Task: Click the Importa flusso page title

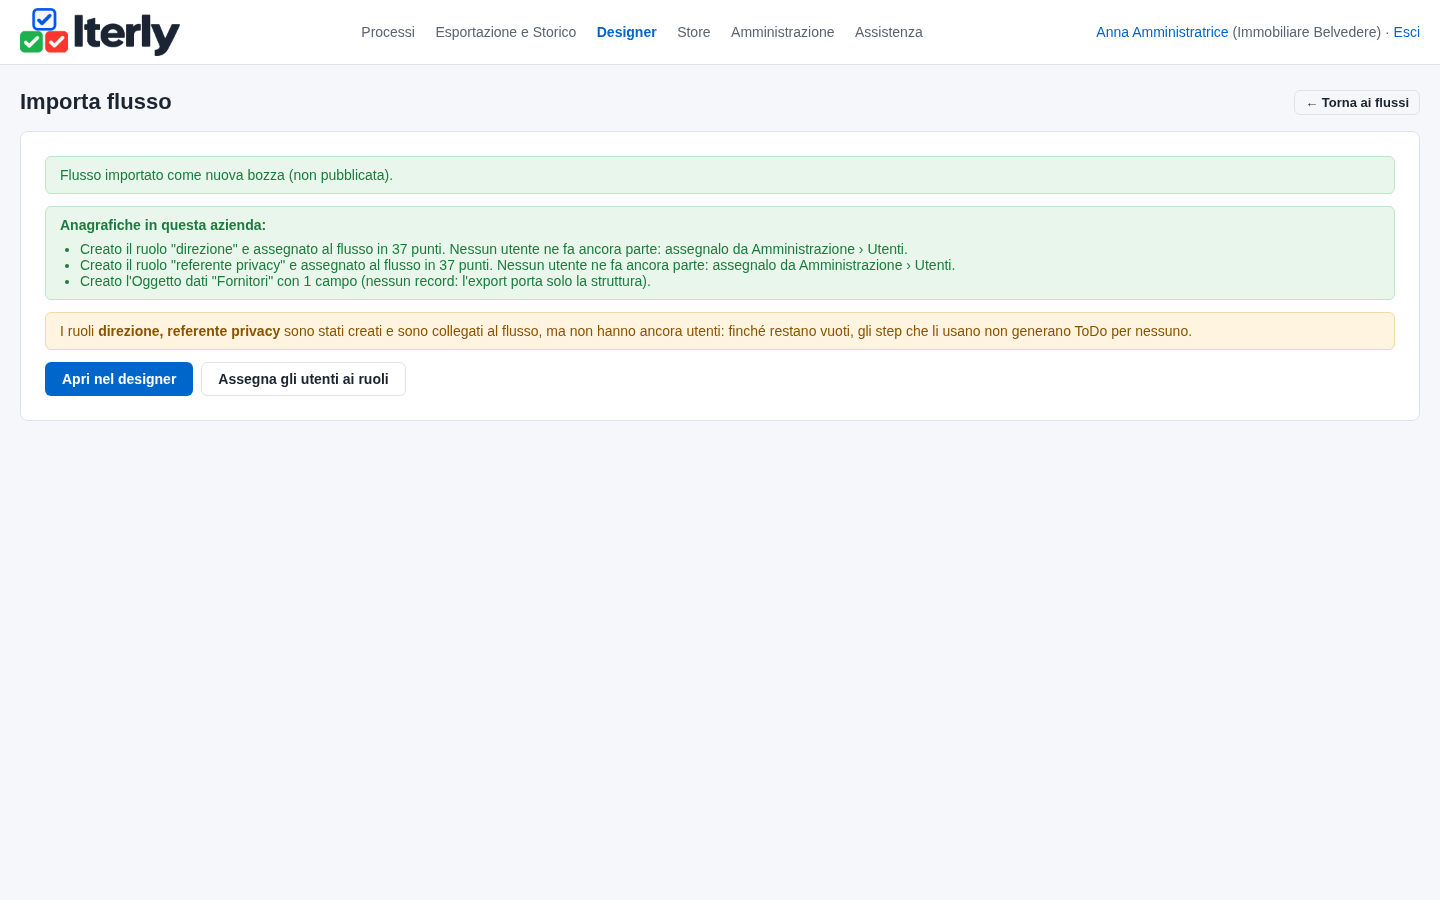Action: [96, 102]
